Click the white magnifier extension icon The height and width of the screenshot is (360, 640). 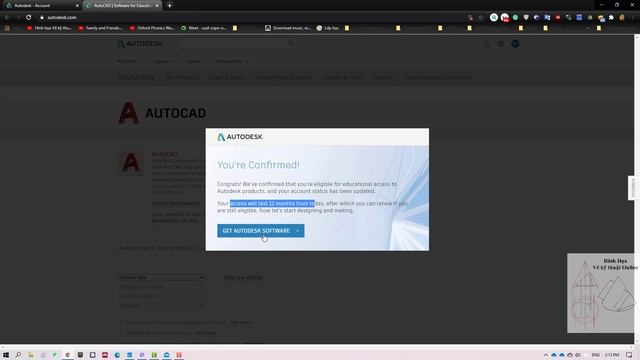tap(494, 18)
